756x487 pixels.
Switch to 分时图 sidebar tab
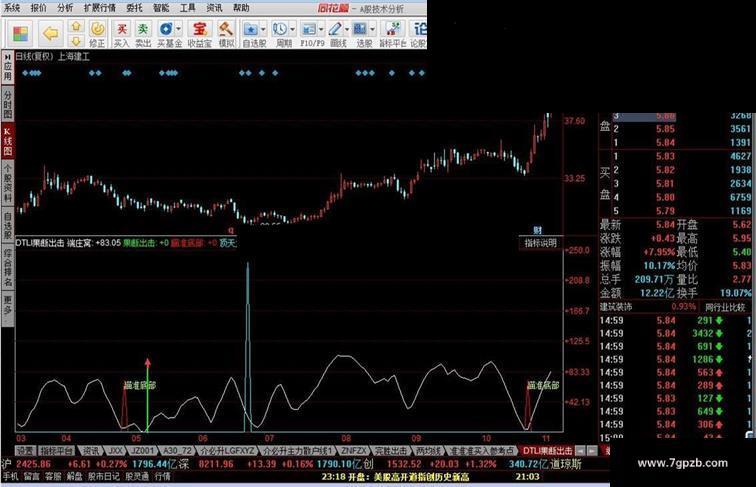coord(7,103)
